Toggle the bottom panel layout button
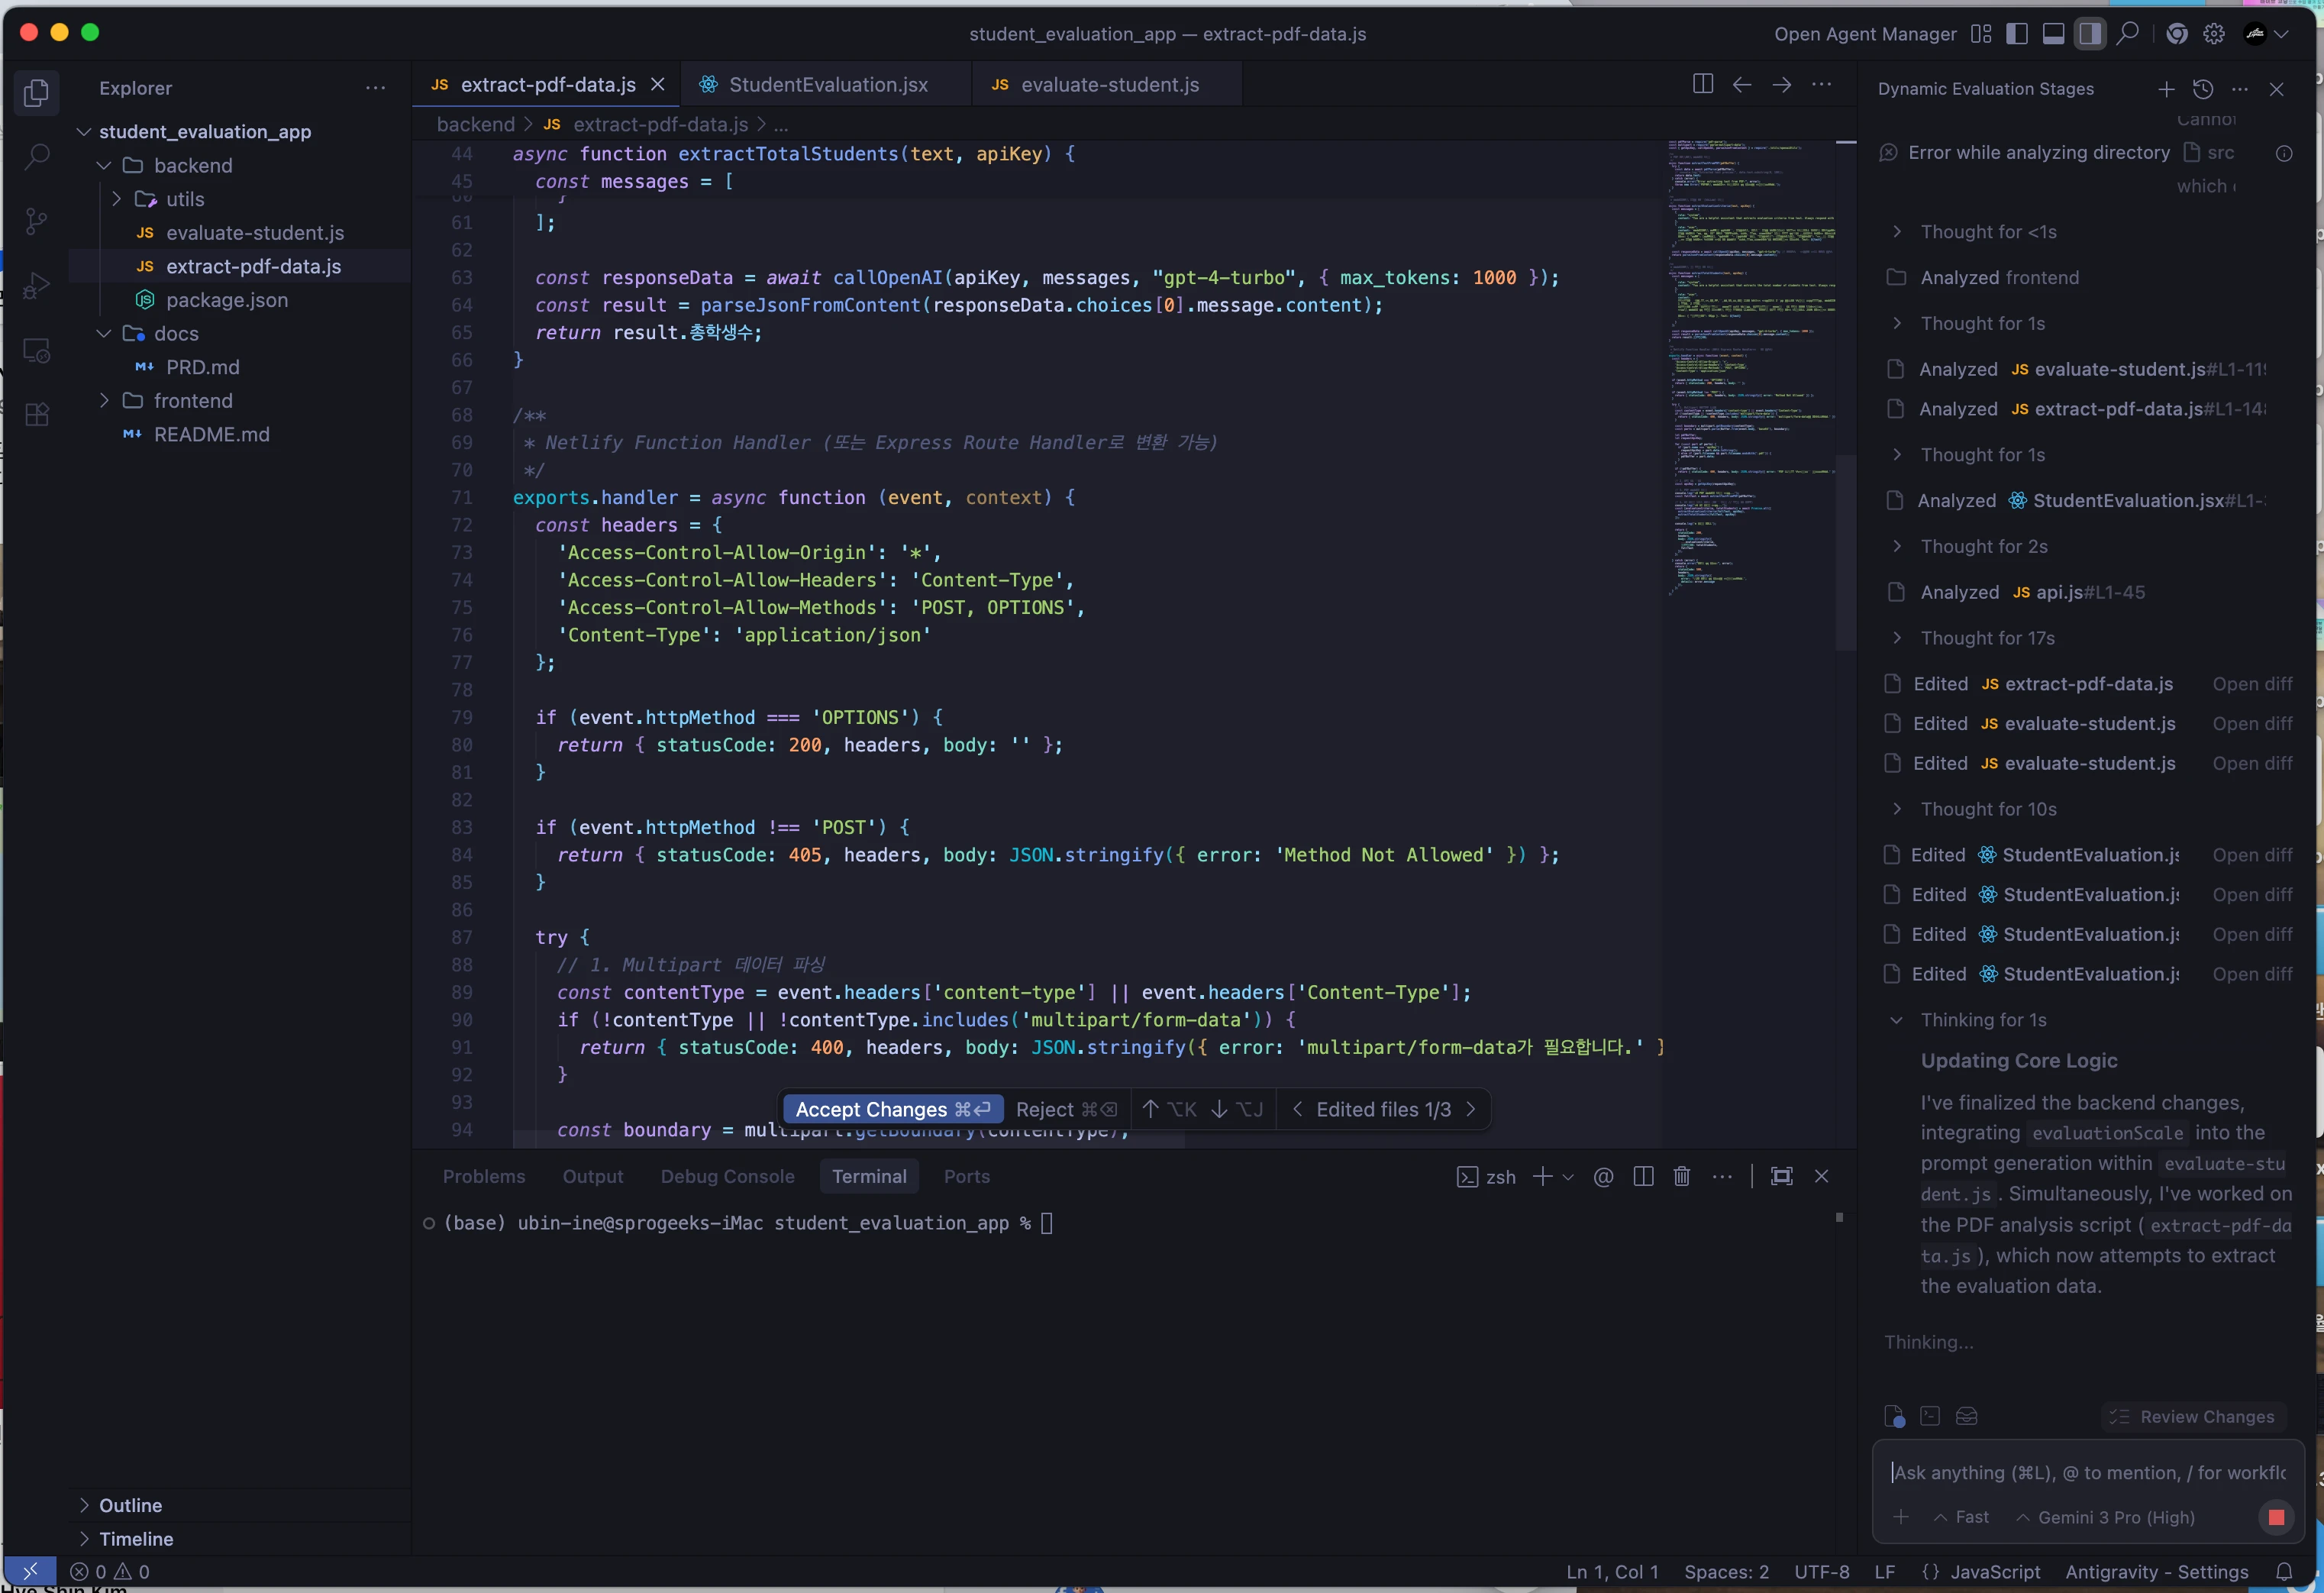The width and height of the screenshot is (2324, 1593). pyautogui.click(x=2053, y=34)
